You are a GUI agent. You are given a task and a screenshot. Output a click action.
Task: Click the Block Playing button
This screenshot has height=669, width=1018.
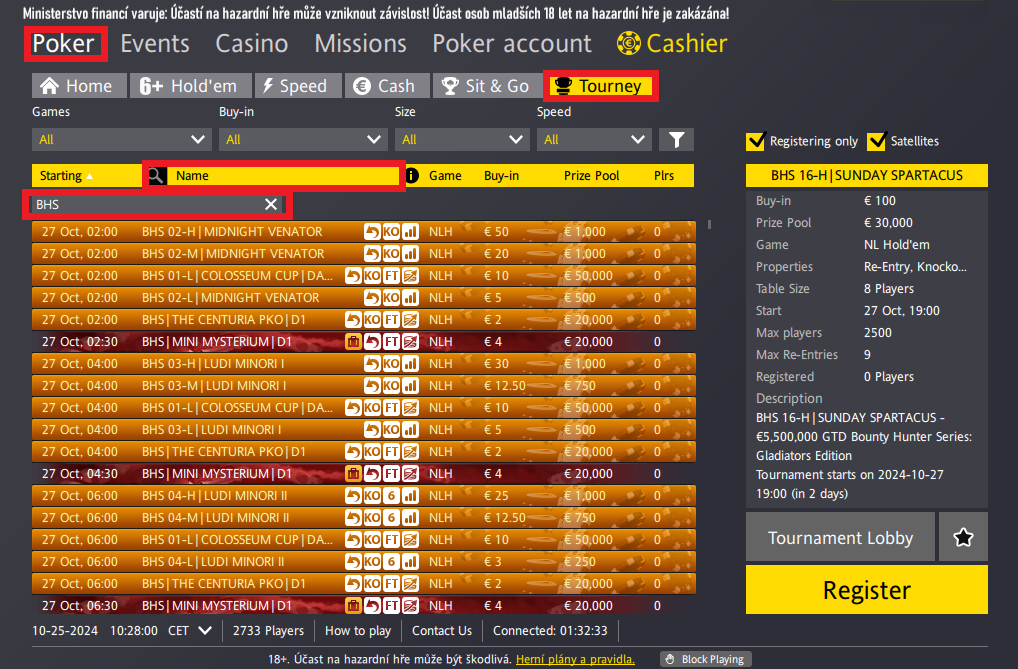tap(706, 659)
